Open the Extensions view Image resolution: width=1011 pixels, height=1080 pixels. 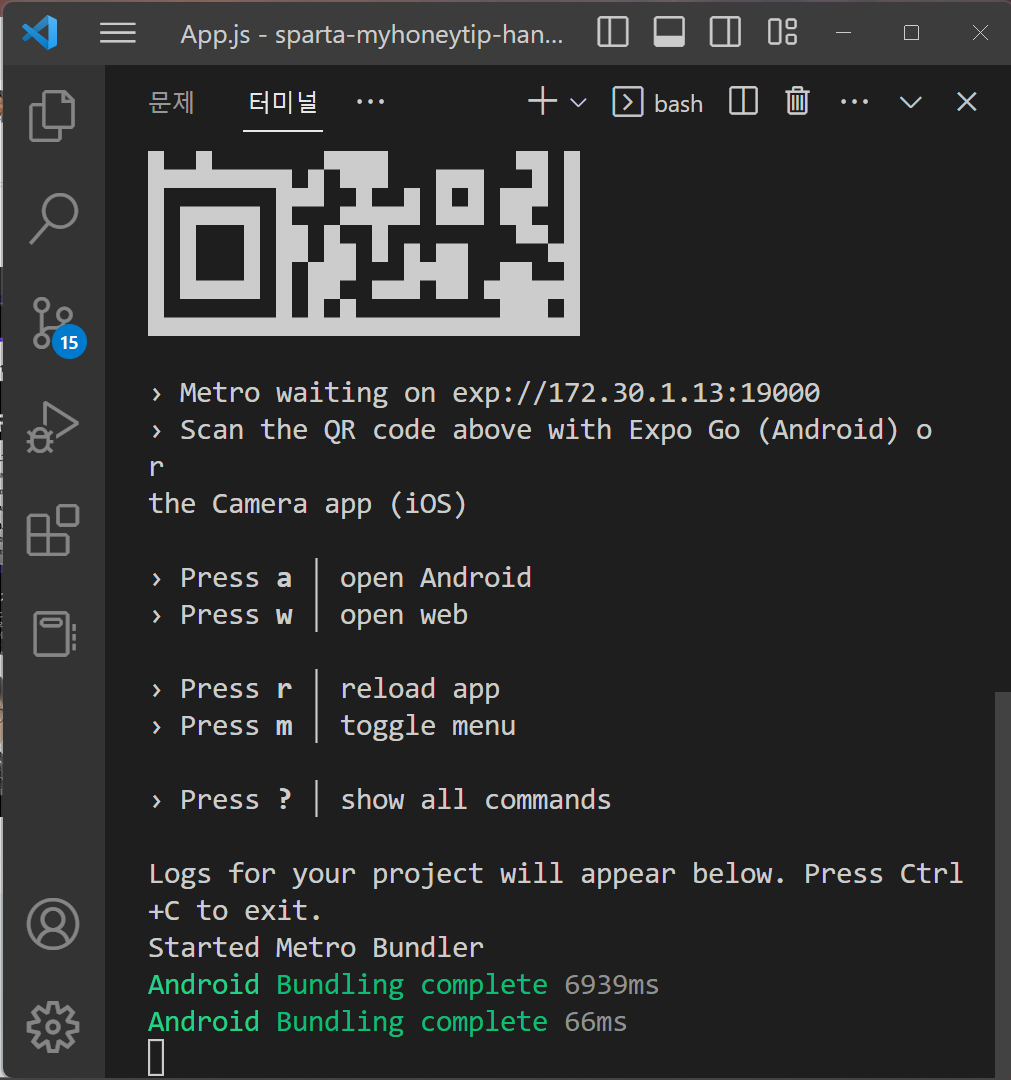(52, 530)
